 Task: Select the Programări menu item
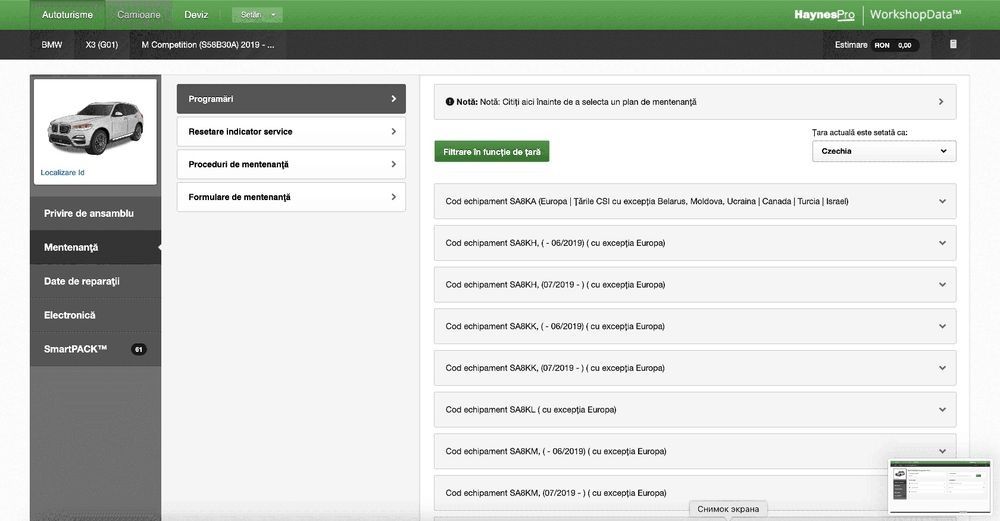point(291,99)
